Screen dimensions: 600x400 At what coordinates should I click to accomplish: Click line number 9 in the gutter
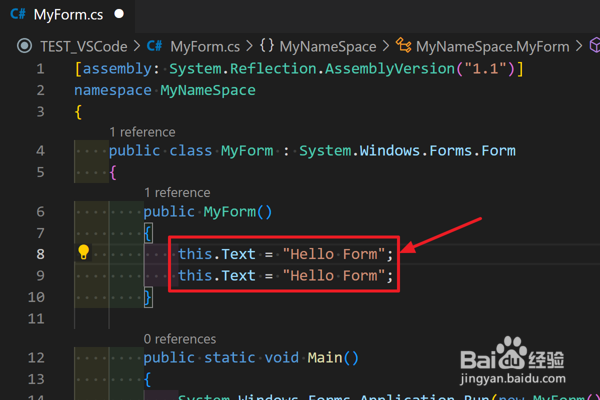(x=41, y=276)
